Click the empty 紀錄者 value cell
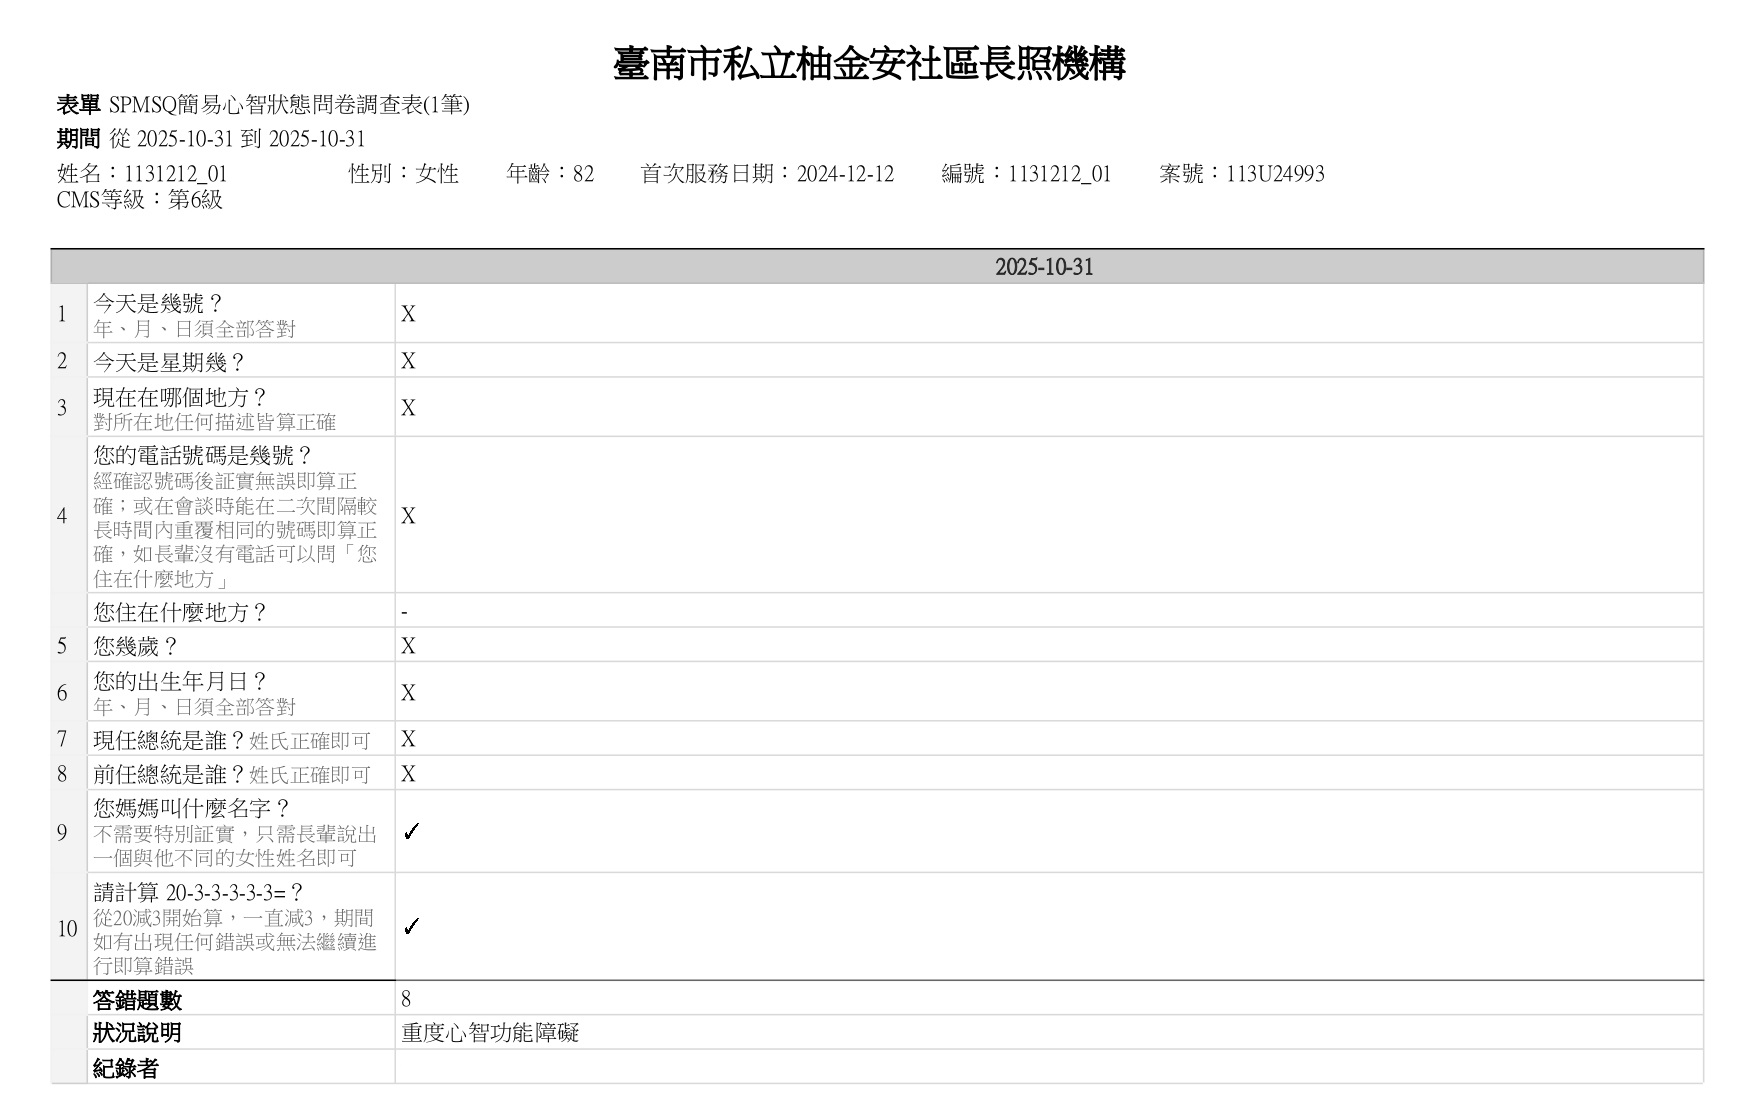Screen dimensions: 1755x1103 coord(1048,1067)
